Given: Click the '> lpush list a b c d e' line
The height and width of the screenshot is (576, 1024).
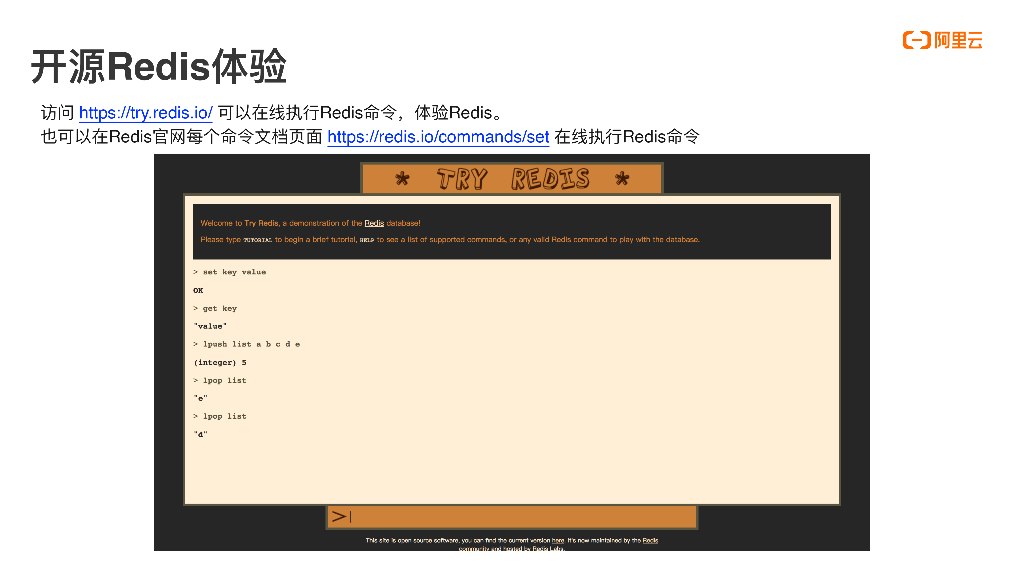Looking at the screenshot, I should tap(247, 344).
